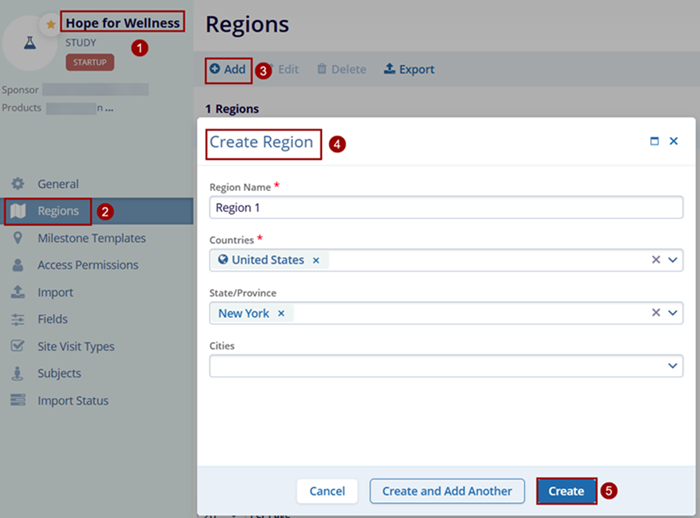Expand the Countries dropdown list
Screen dimensions: 700x518
click(673, 260)
